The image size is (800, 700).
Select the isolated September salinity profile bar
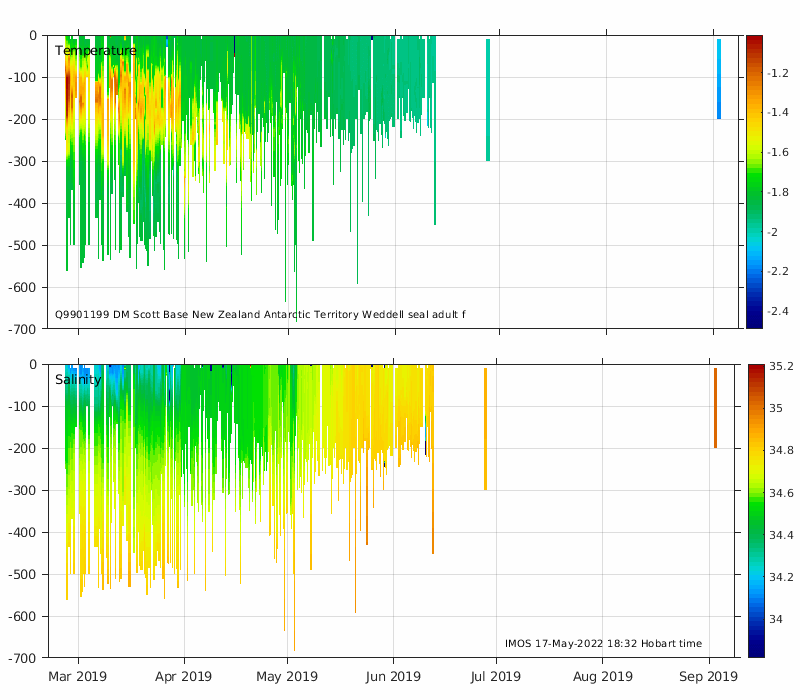click(x=715, y=408)
